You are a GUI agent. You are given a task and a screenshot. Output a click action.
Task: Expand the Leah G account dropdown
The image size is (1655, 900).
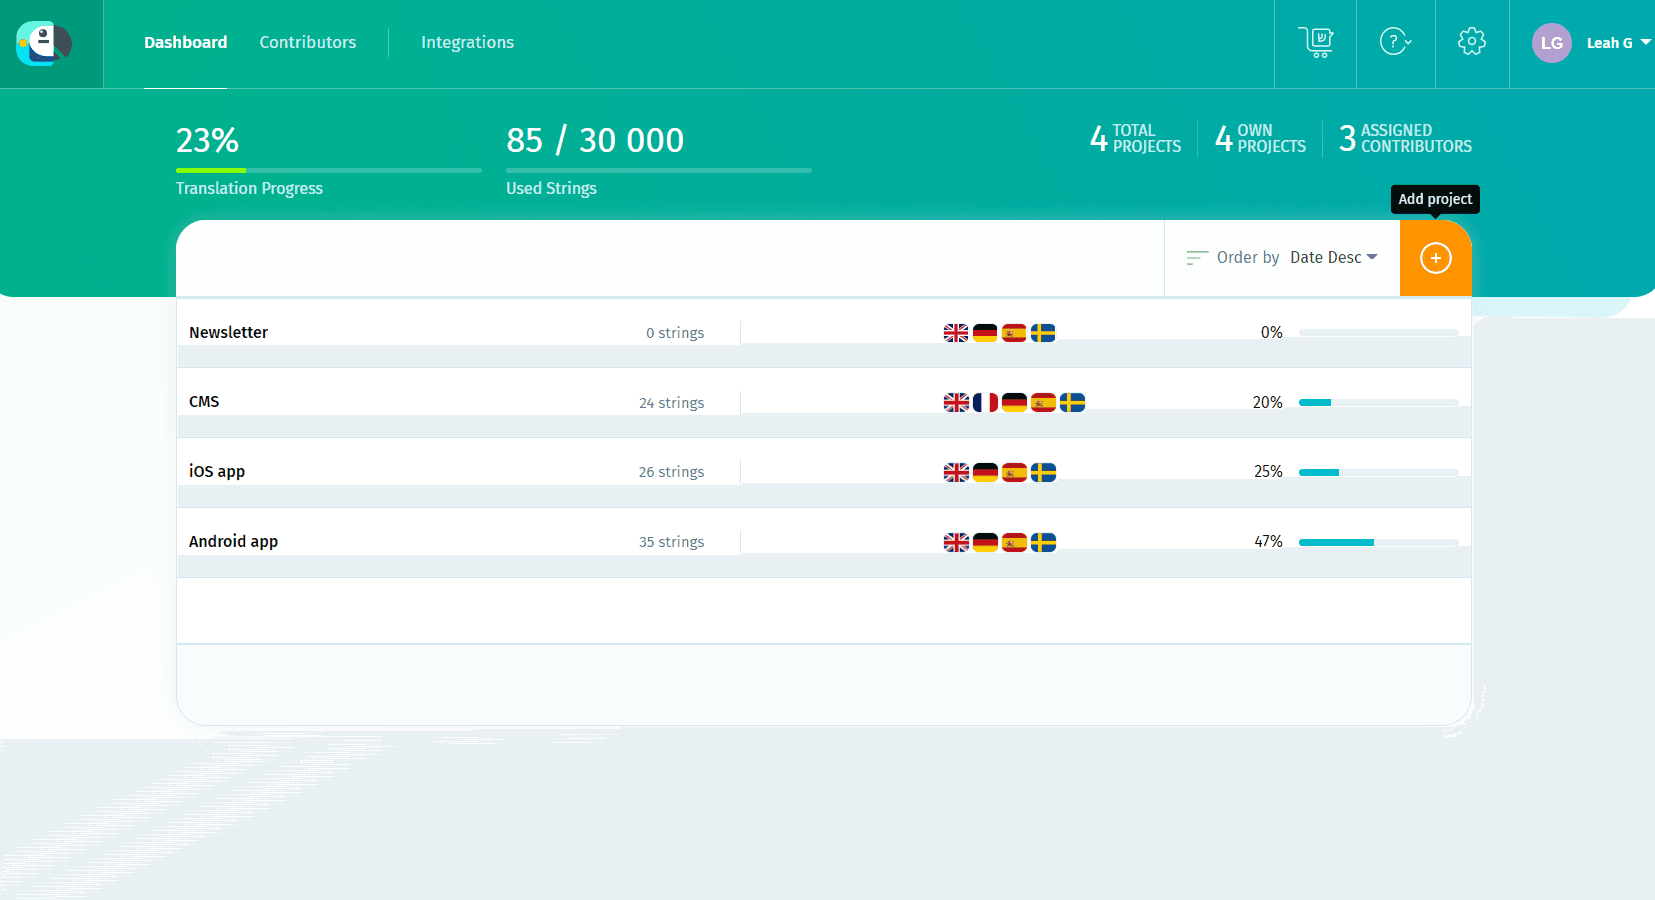click(1618, 43)
